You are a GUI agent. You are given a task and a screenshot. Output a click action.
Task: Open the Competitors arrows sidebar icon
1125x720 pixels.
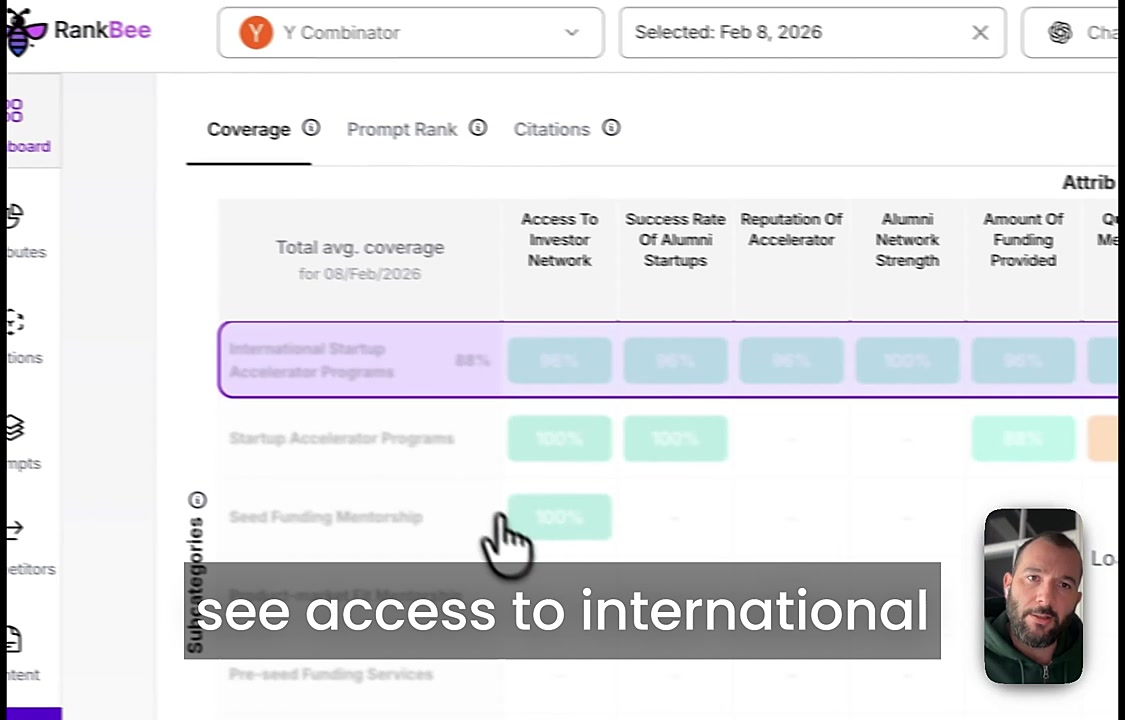click(14, 532)
